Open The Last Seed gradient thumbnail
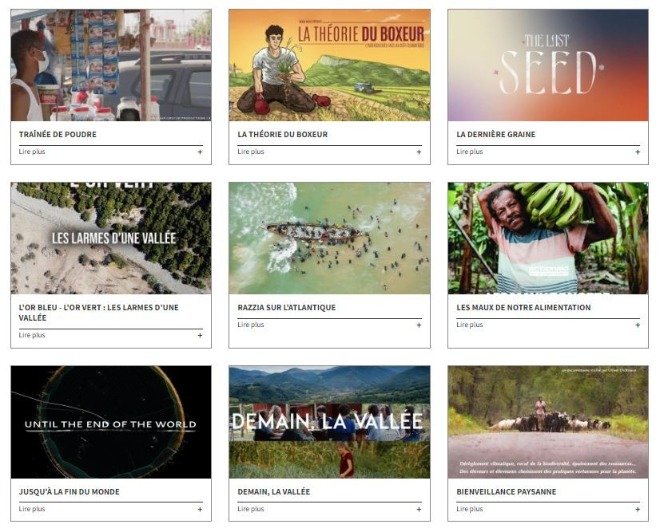Screen dimensions: 660x532 [548, 65]
